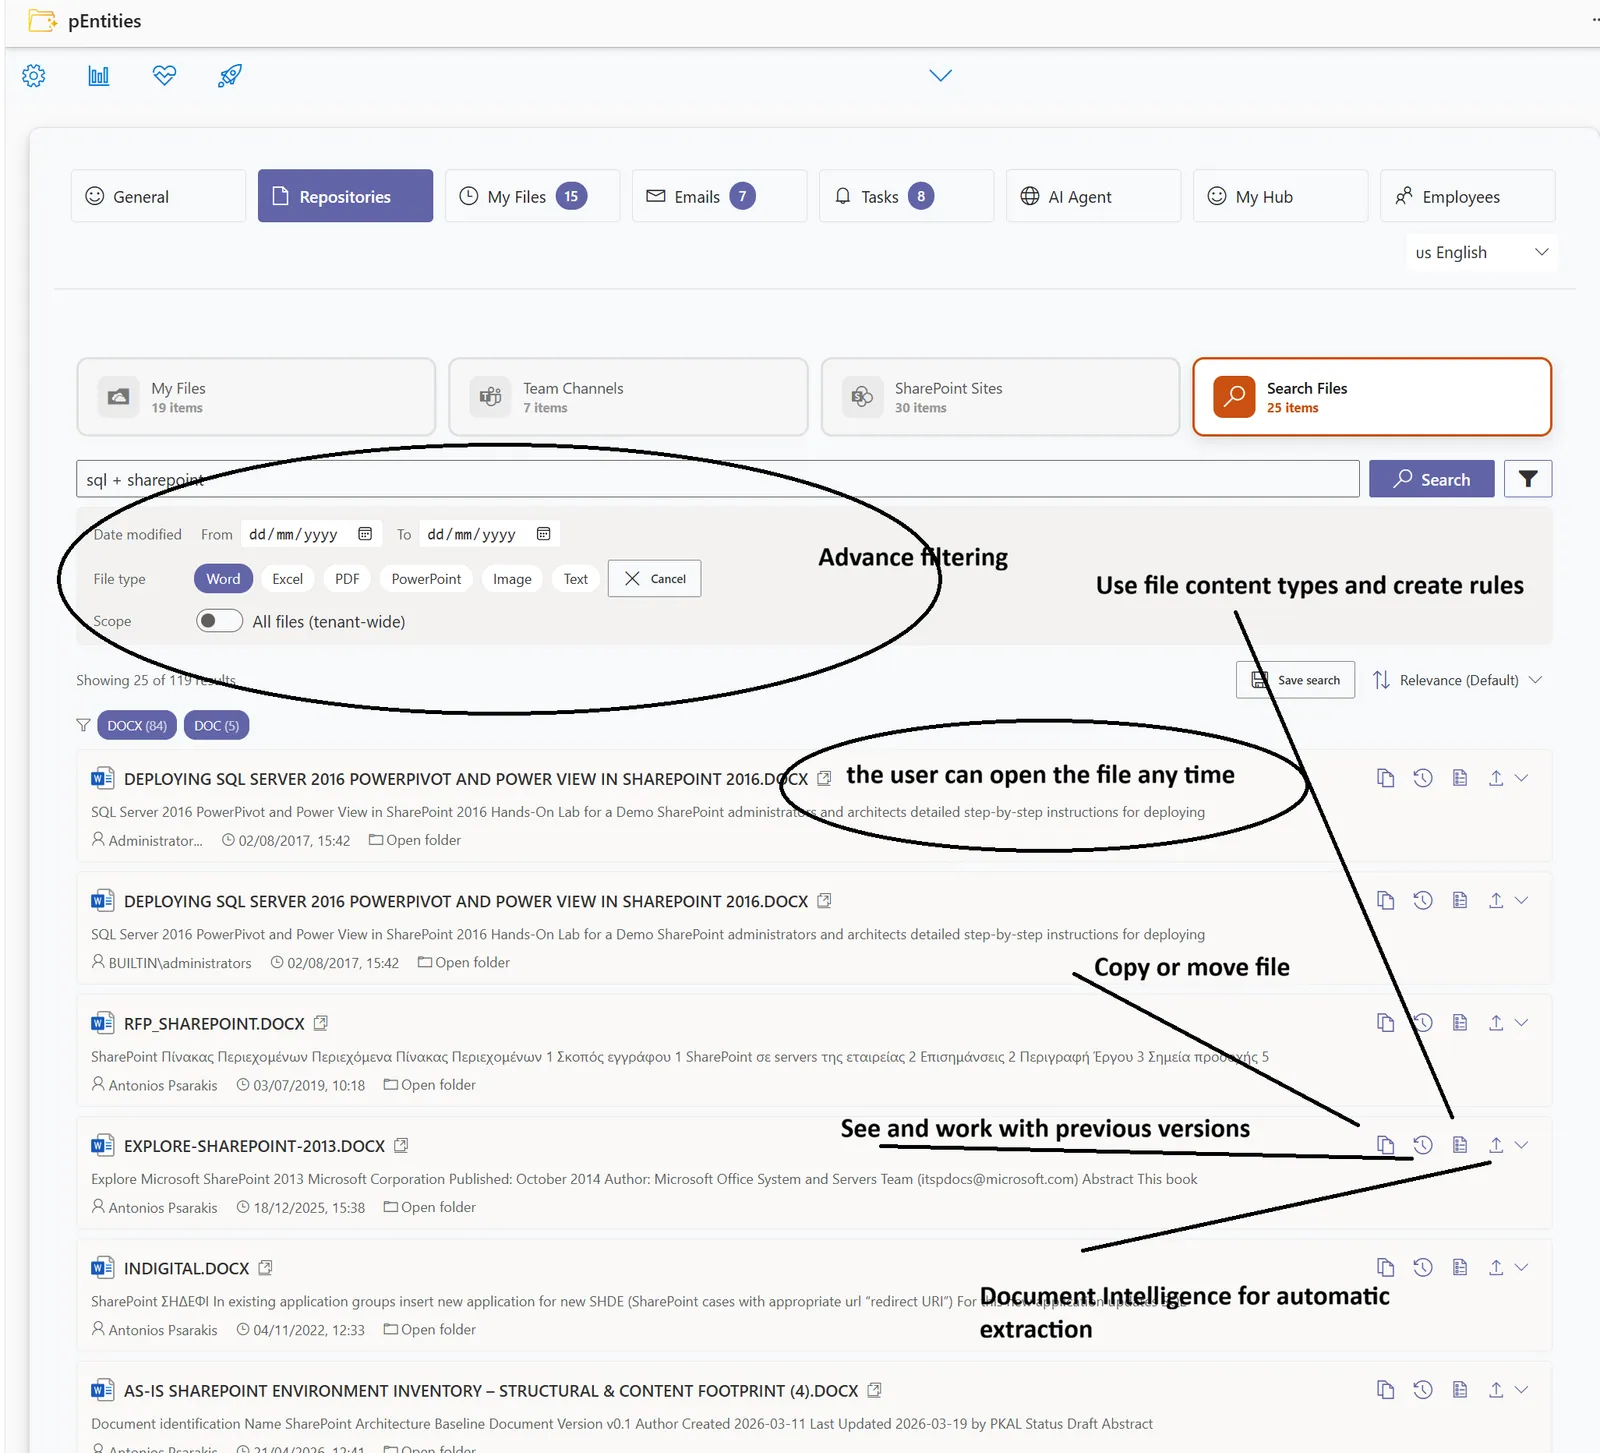Open the settings gear icon
The width and height of the screenshot is (1600, 1453).
[34, 76]
